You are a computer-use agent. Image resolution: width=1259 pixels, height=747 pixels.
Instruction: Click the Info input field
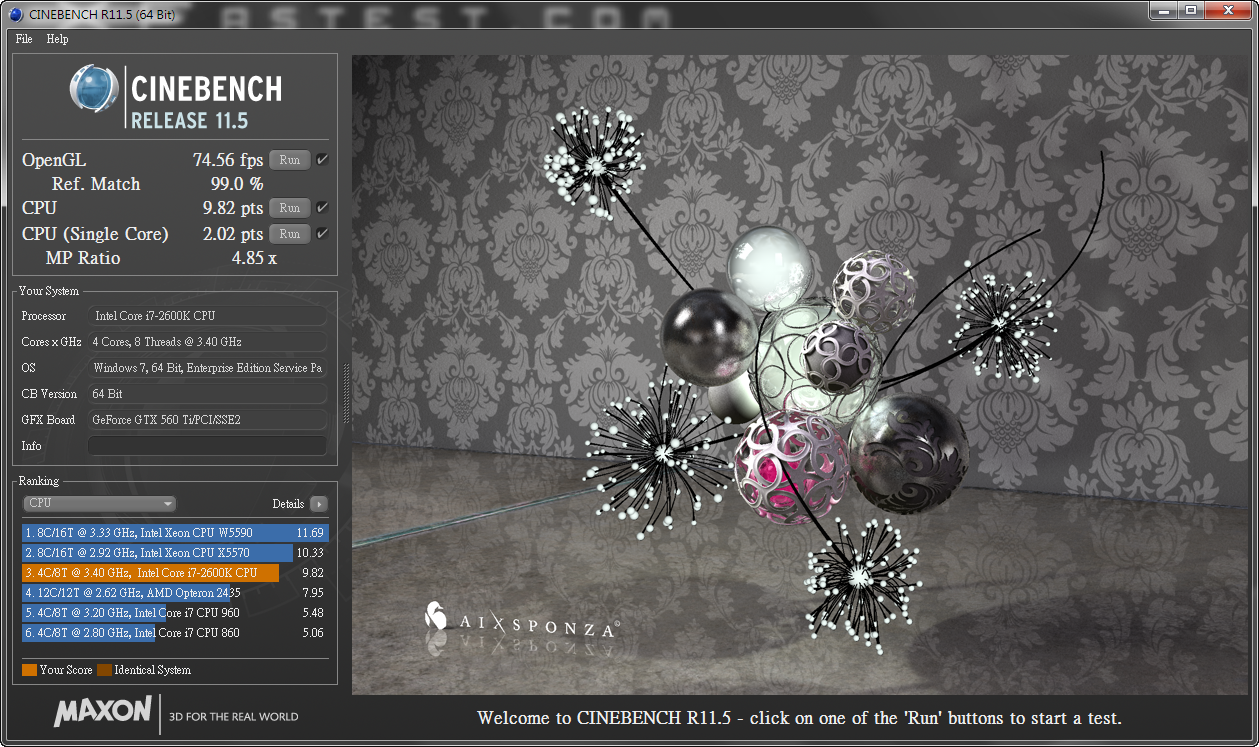[207, 446]
